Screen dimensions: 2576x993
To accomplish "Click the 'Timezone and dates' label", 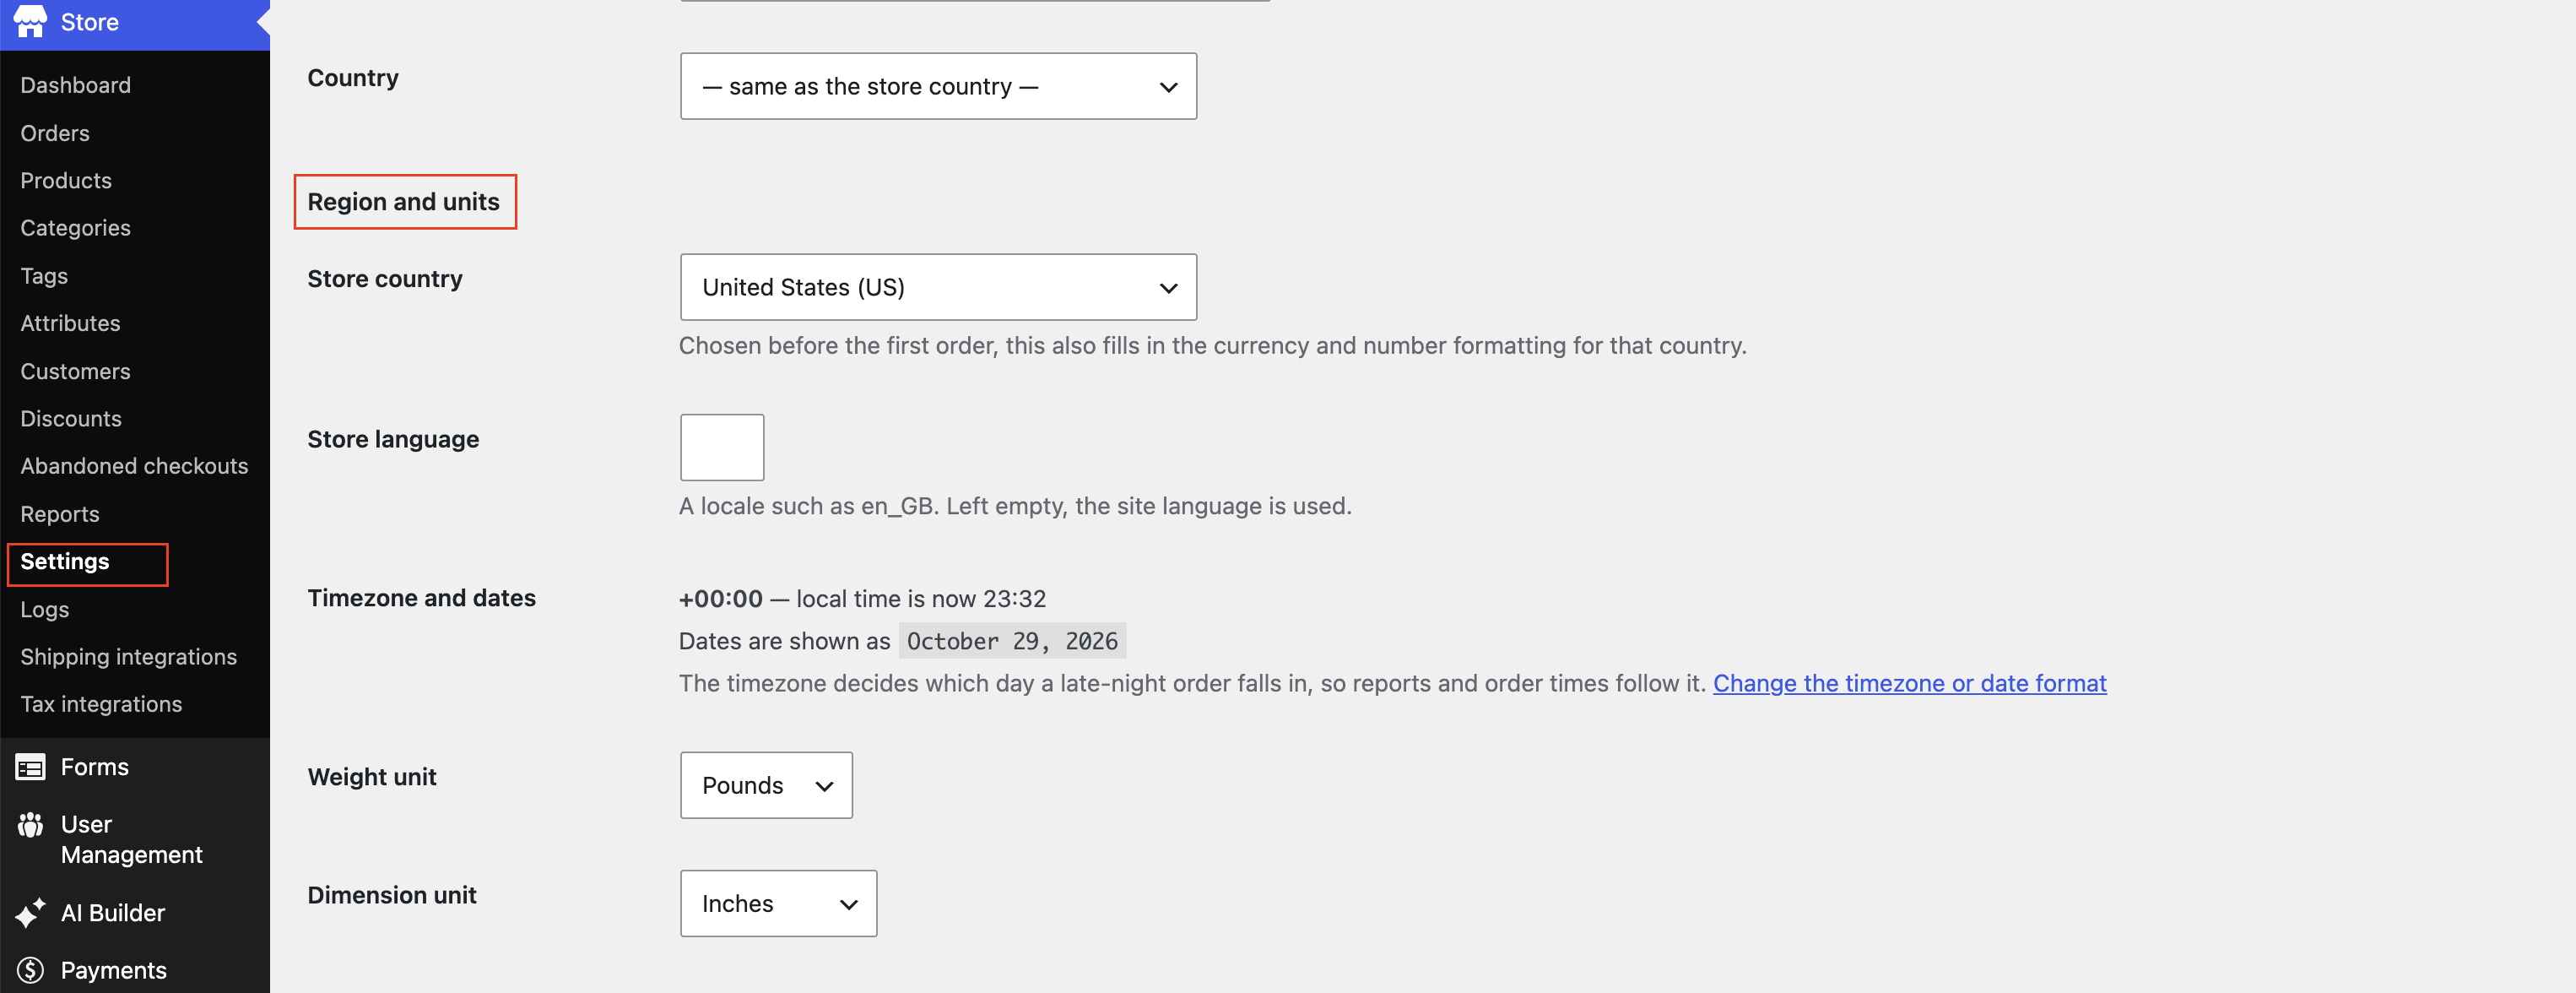I will (x=422, y=598).
